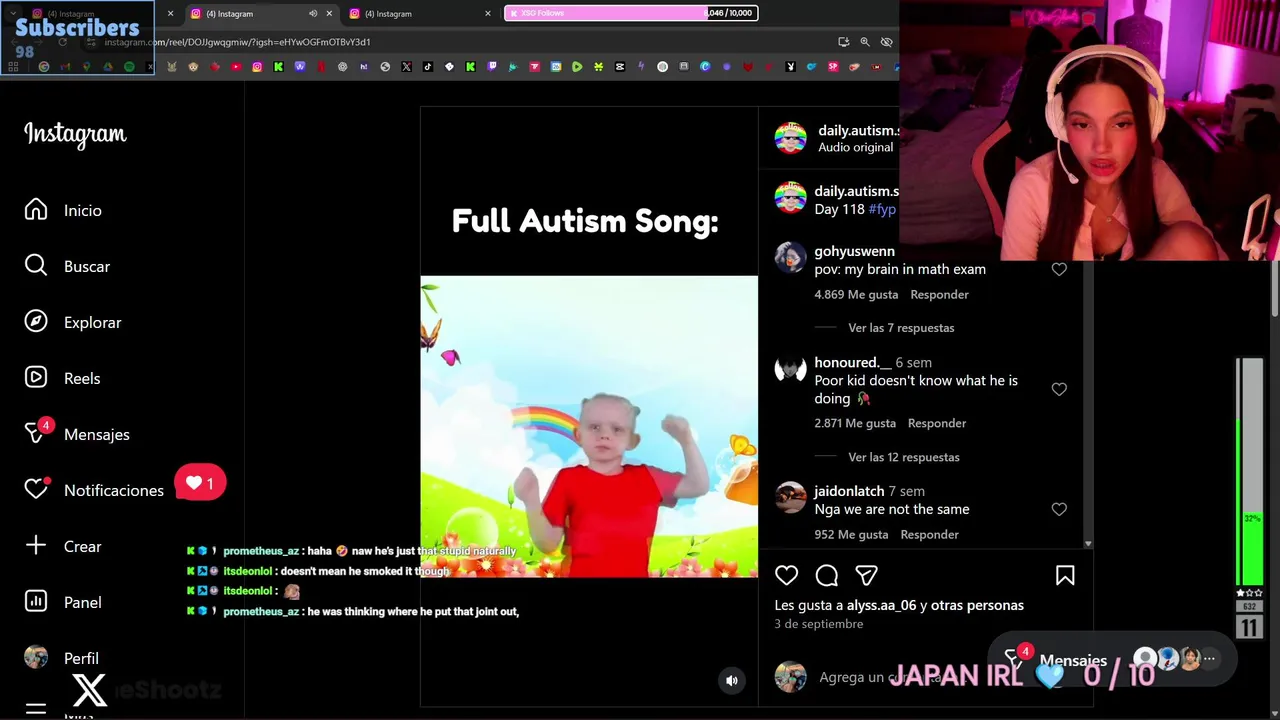Open the hamburger Más menu at sidebar bottom

click(36, 709)
